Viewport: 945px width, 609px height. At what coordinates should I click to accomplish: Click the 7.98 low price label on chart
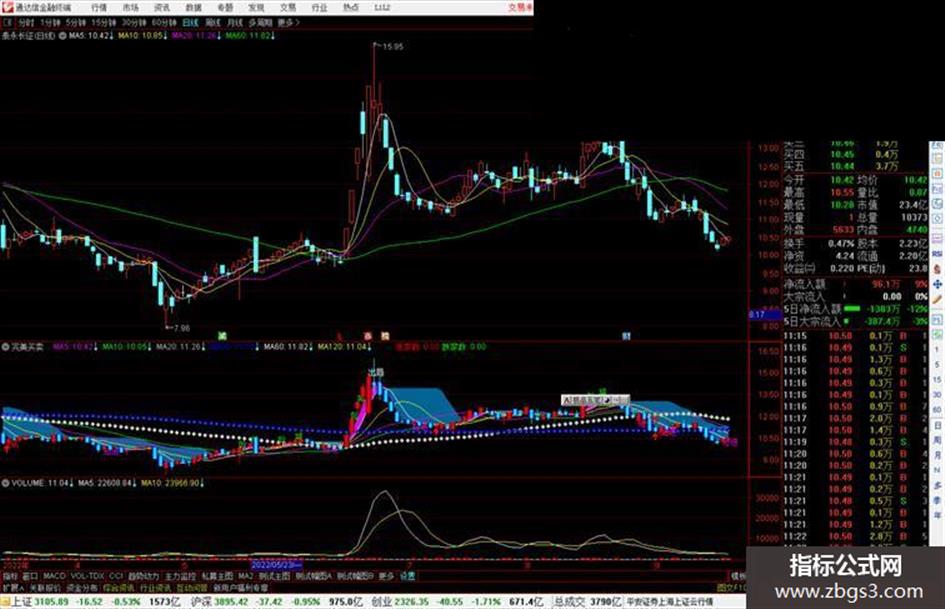[x=181, y=328]
